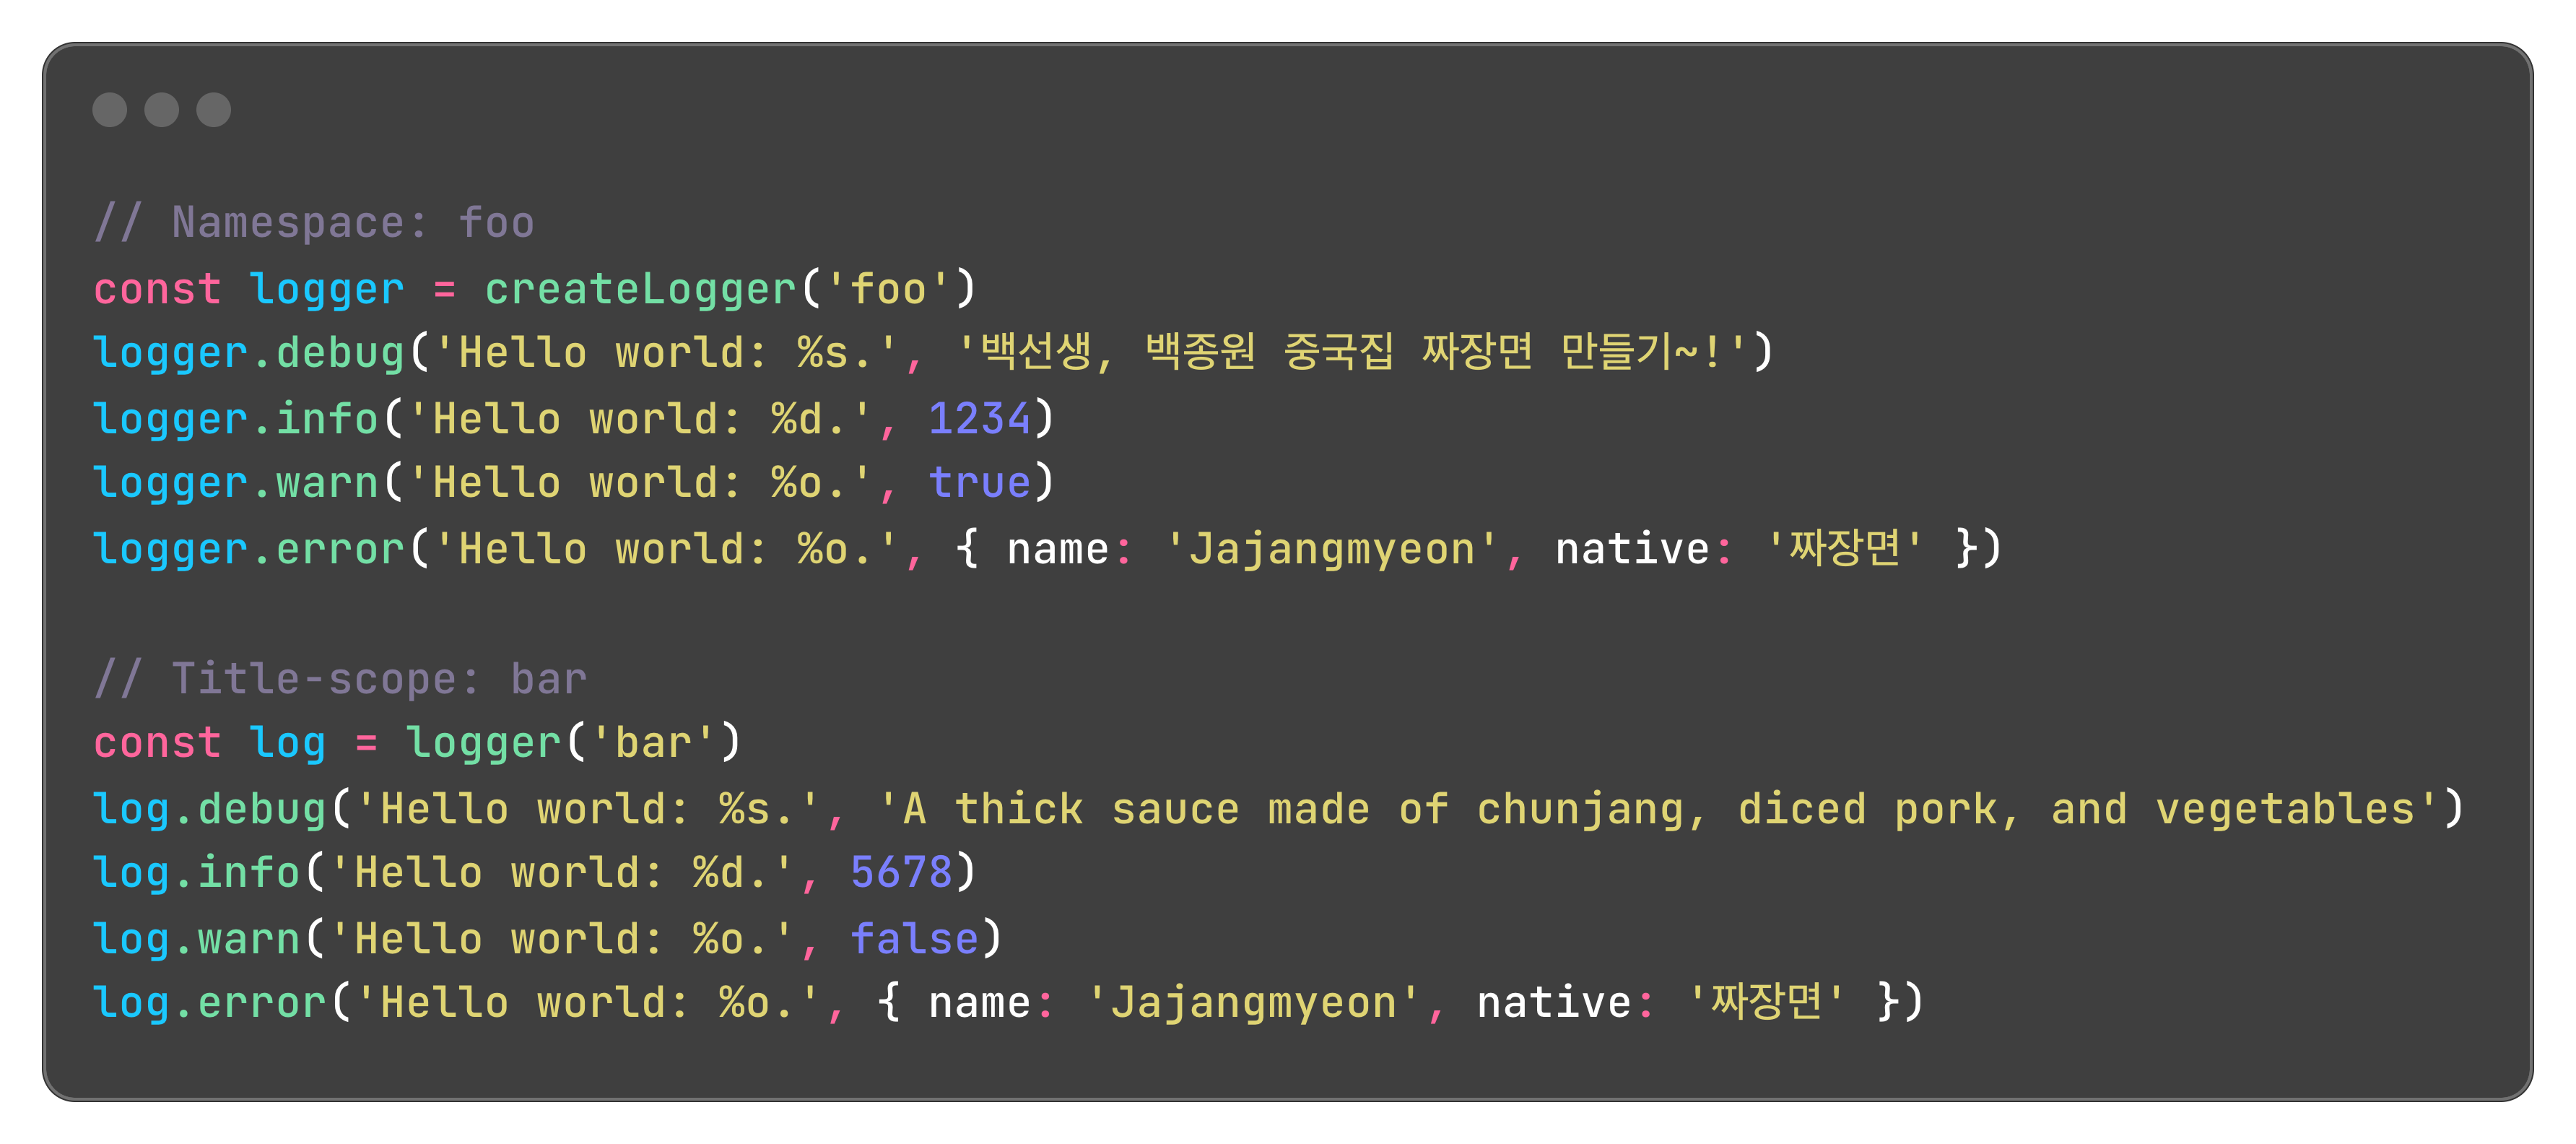This screenshot has height=1144, width=2576.
Task: Click the log.warn method call
Action: pyautogui.click(x=196, y=938)
